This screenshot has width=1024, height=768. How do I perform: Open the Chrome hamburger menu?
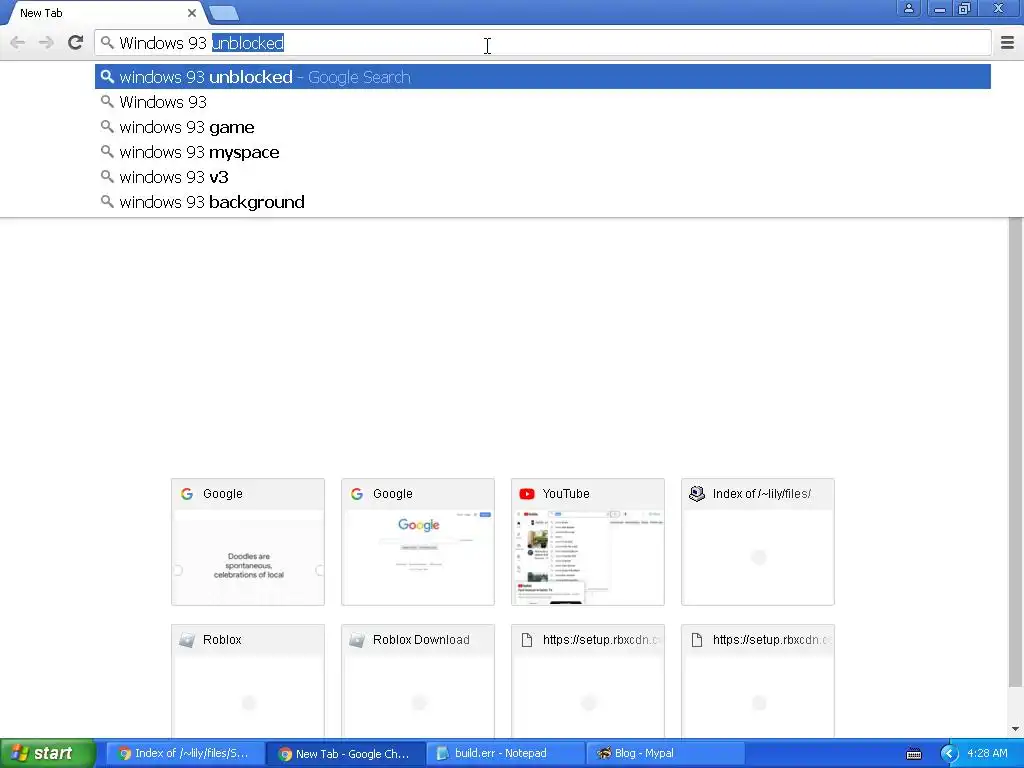click(x=1008, y=43)
